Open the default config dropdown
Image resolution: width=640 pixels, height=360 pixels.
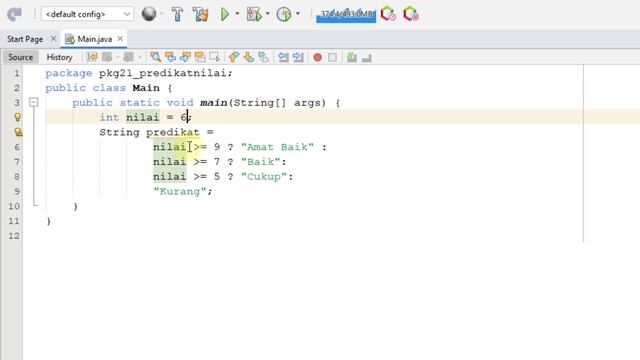click(87, 14)
